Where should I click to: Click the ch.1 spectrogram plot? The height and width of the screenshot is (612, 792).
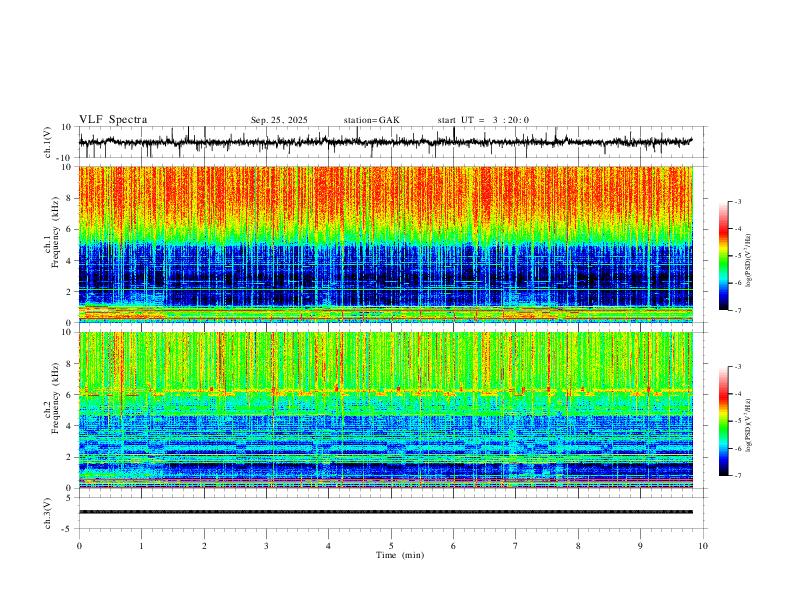[x=385, y=244]
